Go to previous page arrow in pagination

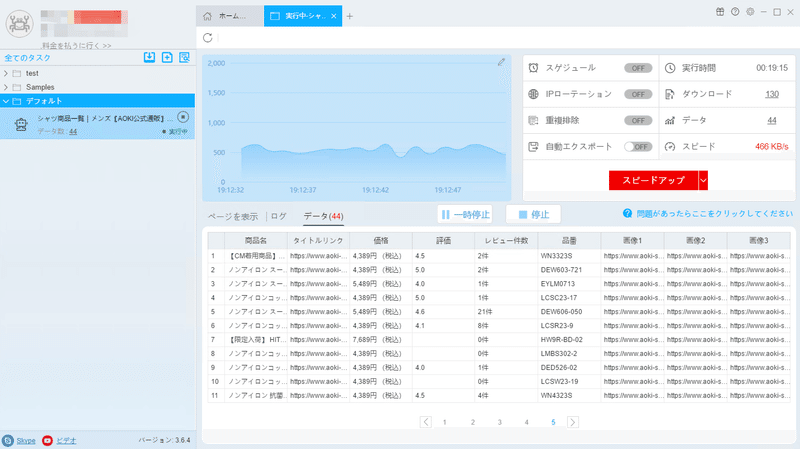point(426,422)
